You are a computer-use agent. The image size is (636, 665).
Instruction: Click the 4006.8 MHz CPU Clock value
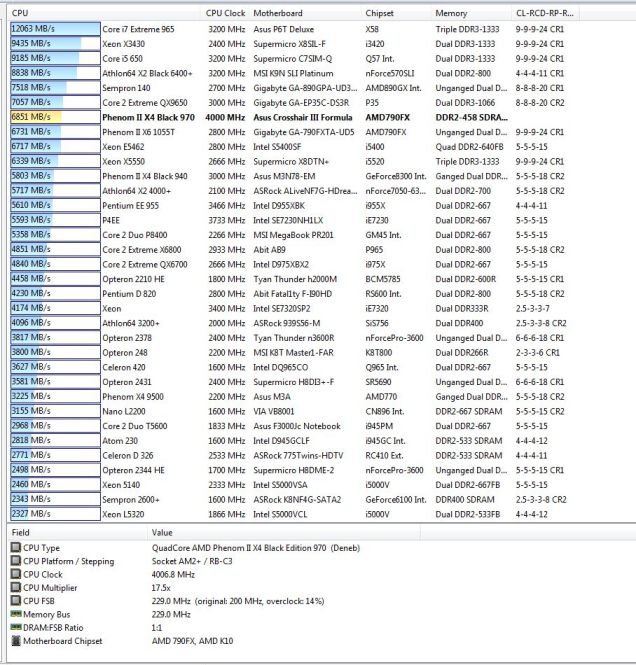pos(173,574)
